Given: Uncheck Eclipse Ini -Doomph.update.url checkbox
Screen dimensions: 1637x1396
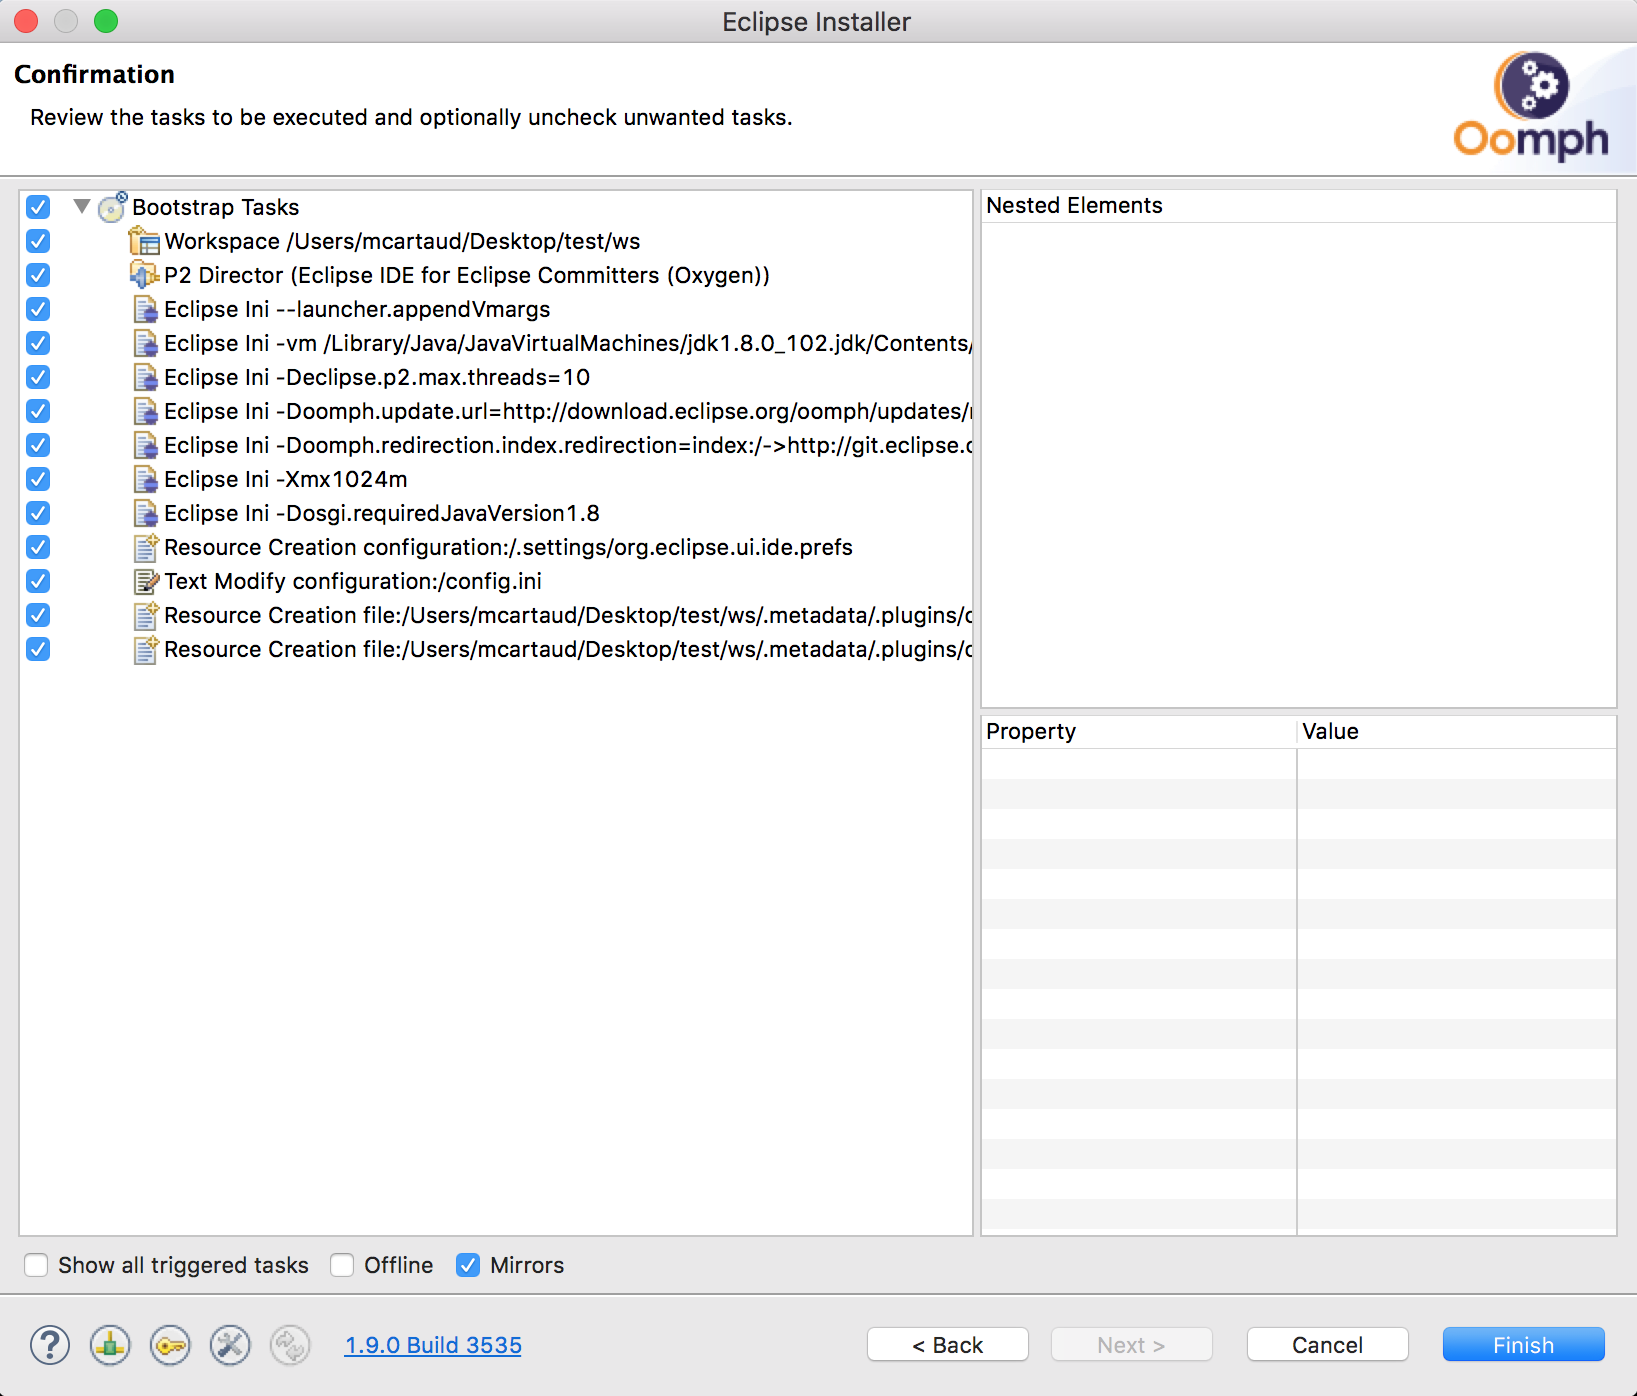Looking at the screenshot, I should click(38, 411).
